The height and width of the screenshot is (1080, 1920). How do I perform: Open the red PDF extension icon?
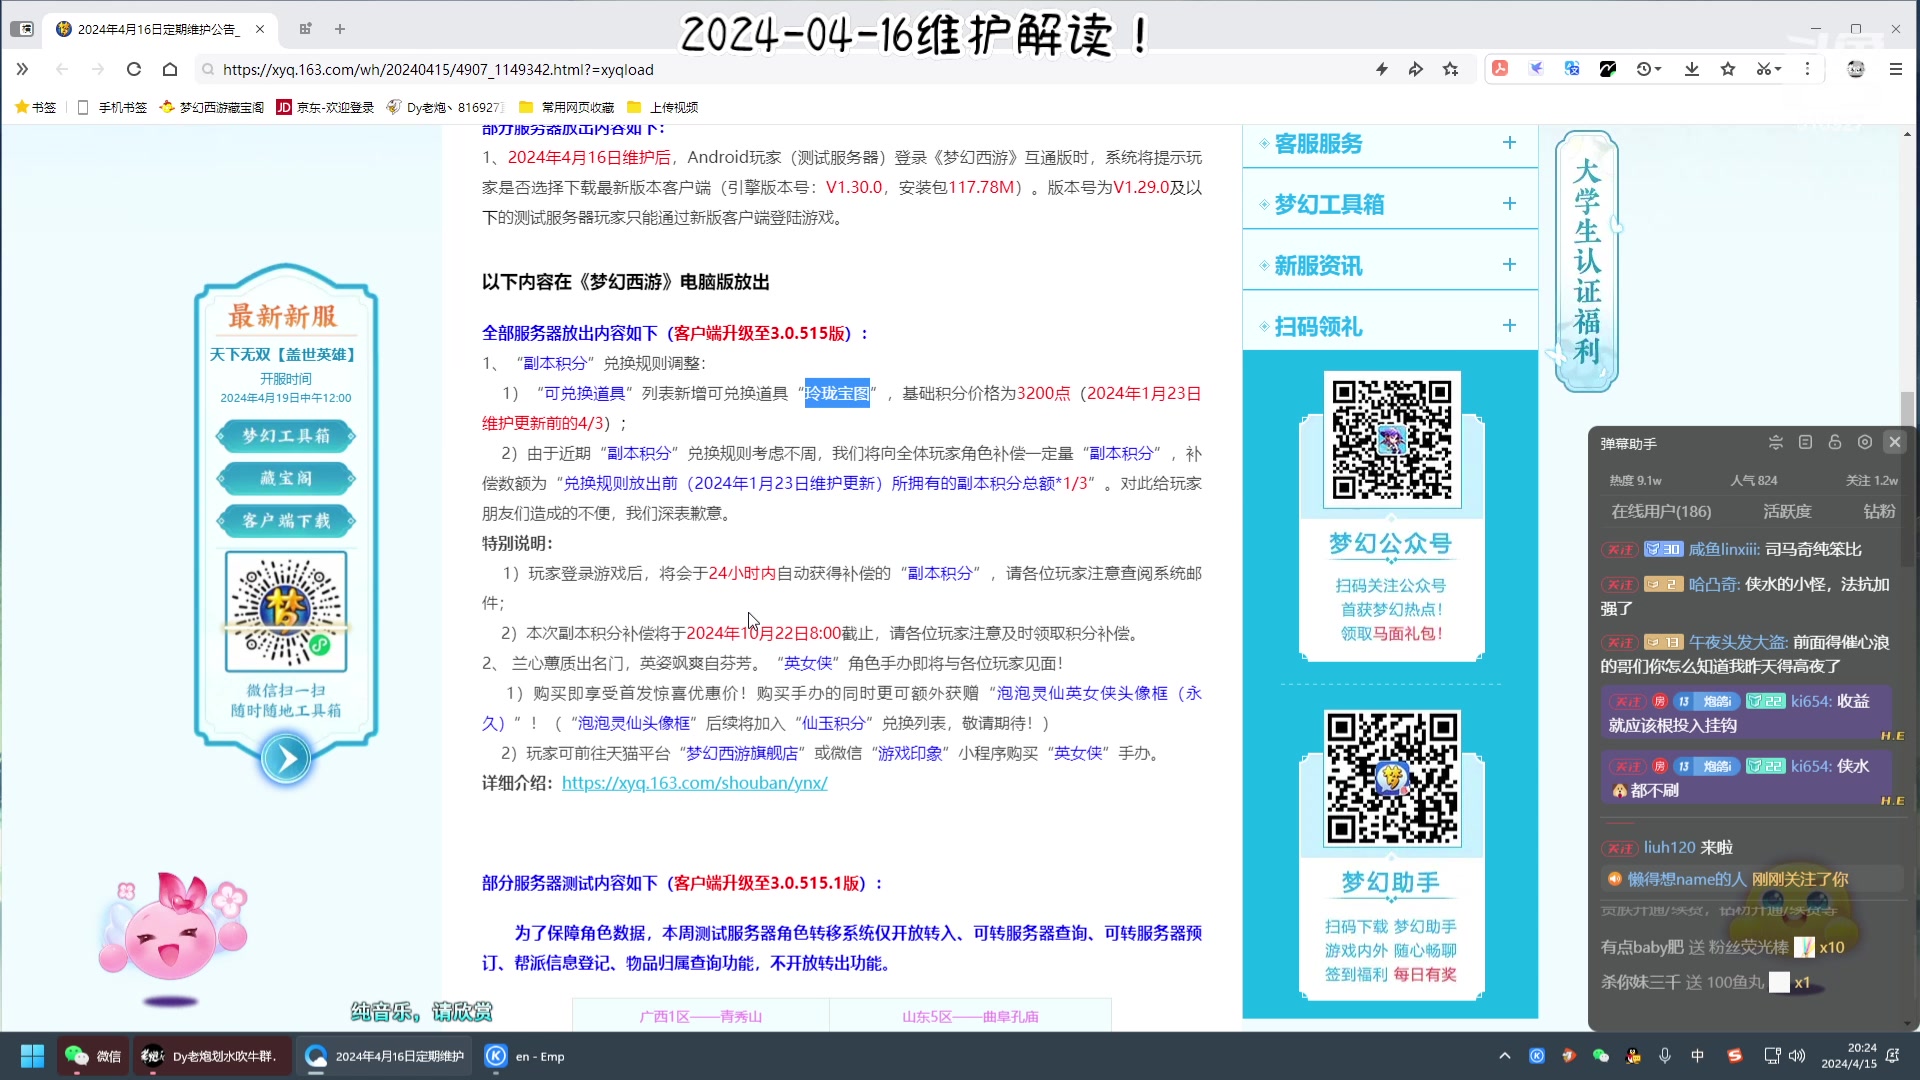[x=1500, y=69]
